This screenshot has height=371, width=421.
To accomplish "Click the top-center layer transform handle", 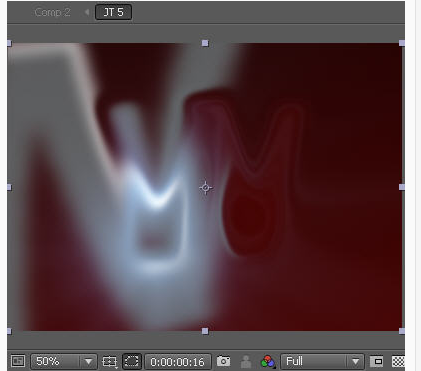I will pos(205,43).
